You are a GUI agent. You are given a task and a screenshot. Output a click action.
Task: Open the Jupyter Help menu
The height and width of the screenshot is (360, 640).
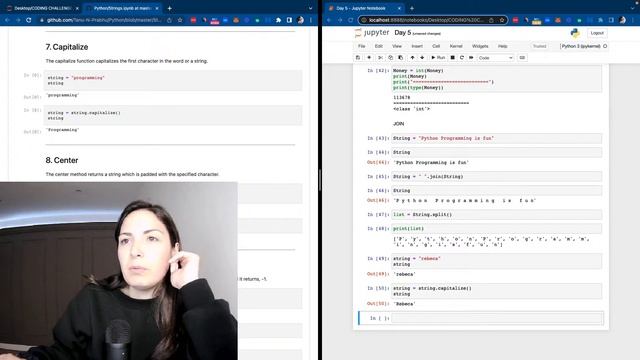tap(502, 46)
